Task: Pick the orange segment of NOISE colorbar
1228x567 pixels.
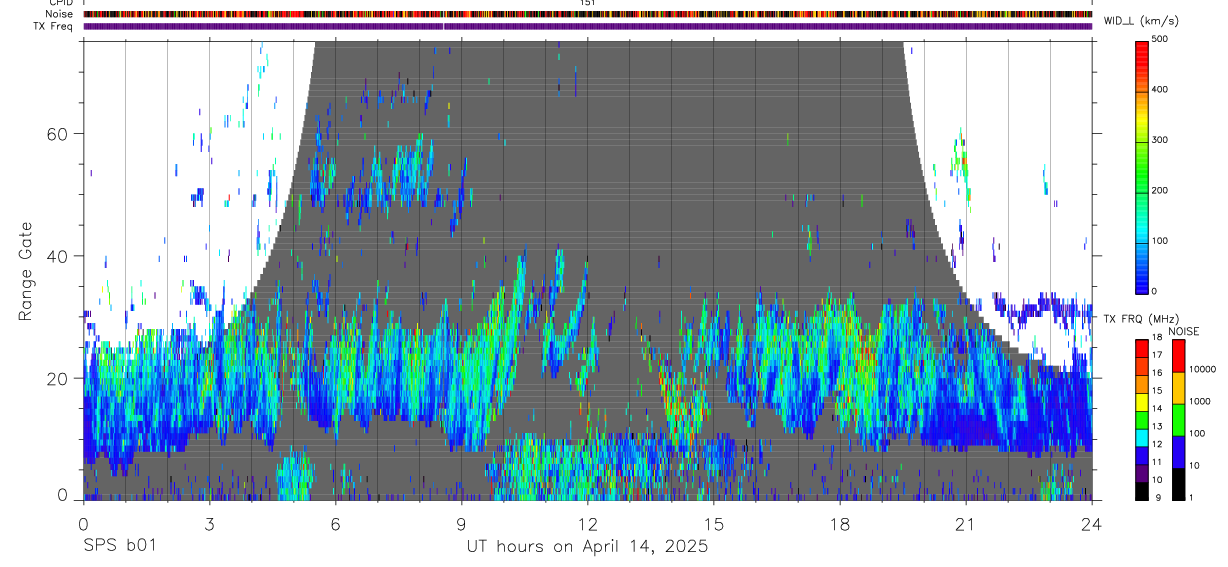Action: (x=1178, y=387)
